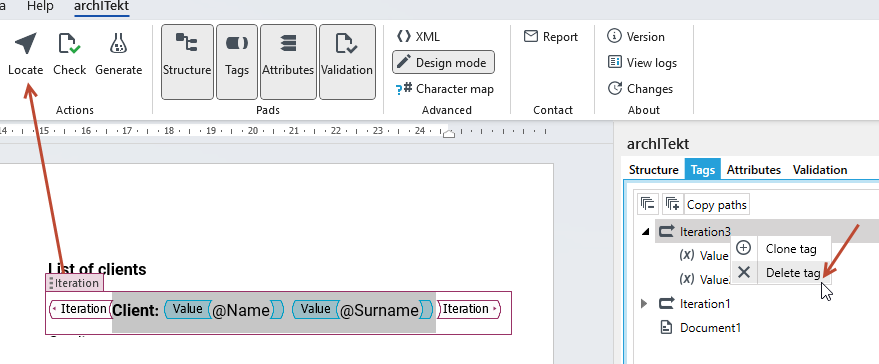The height and width of the screenshot is (364, 879).
Task: Click the Iteration1 loop icon
Action: point(666,303)
